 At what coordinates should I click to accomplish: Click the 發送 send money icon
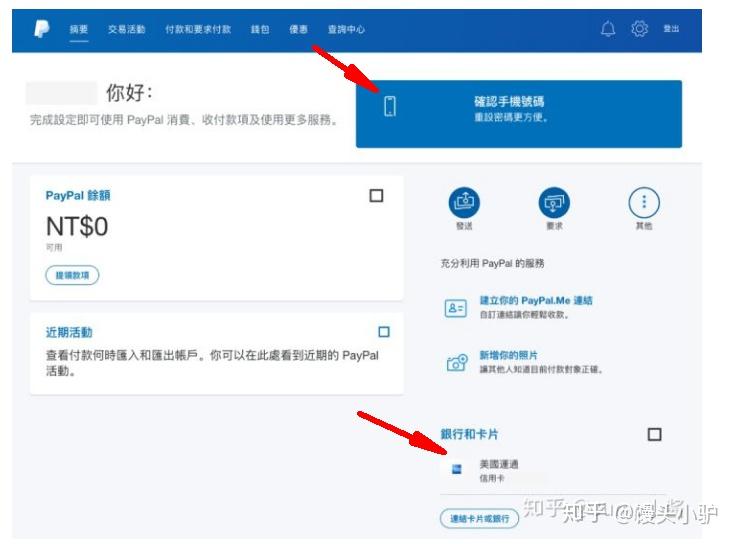pyautogui.click(x=464, y=203)
